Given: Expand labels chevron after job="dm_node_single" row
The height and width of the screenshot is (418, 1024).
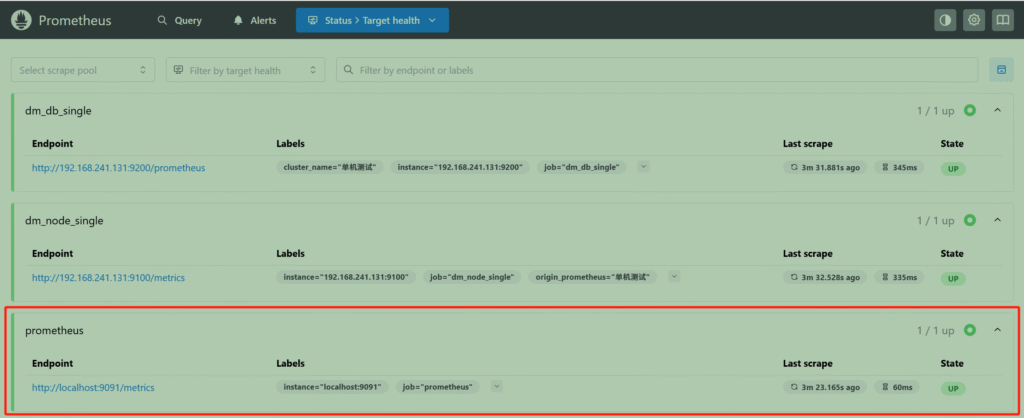Looking at the screenshot, I should click(x=675, y=276).
